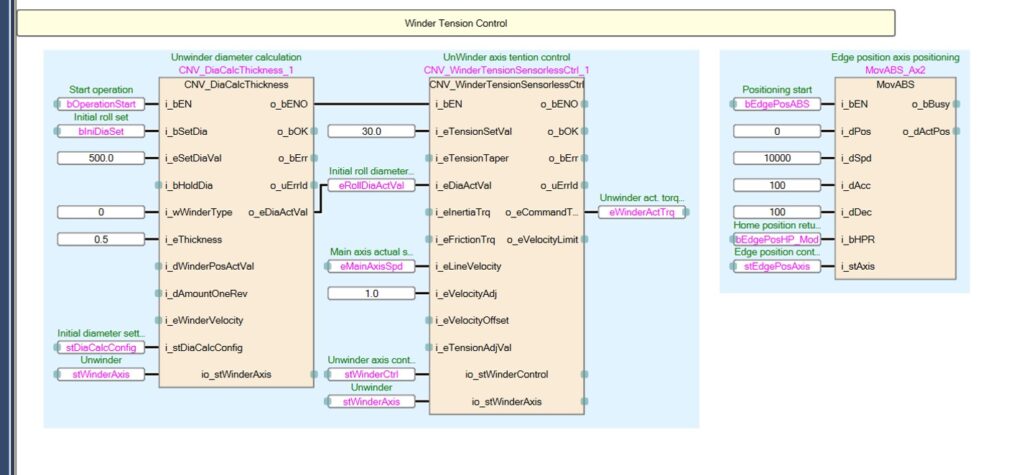This screenshot has height=475, width=1024.
Task: Select the stWinderCtrl variable
Action: pos(370,374)
